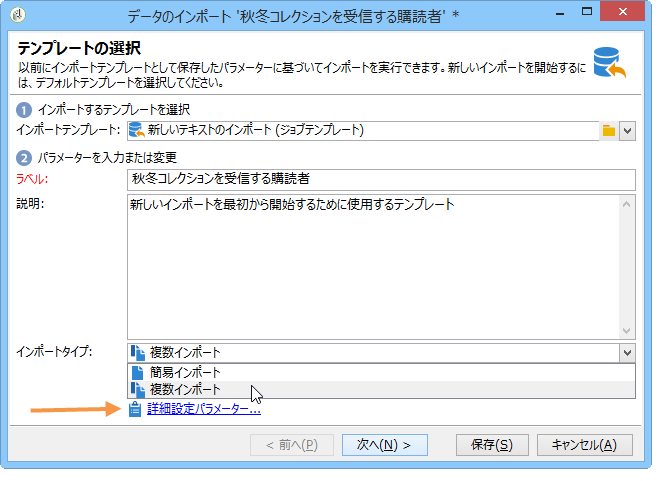Click the description scrollbar down arrow
662x481 pixels.
[627, 330]
